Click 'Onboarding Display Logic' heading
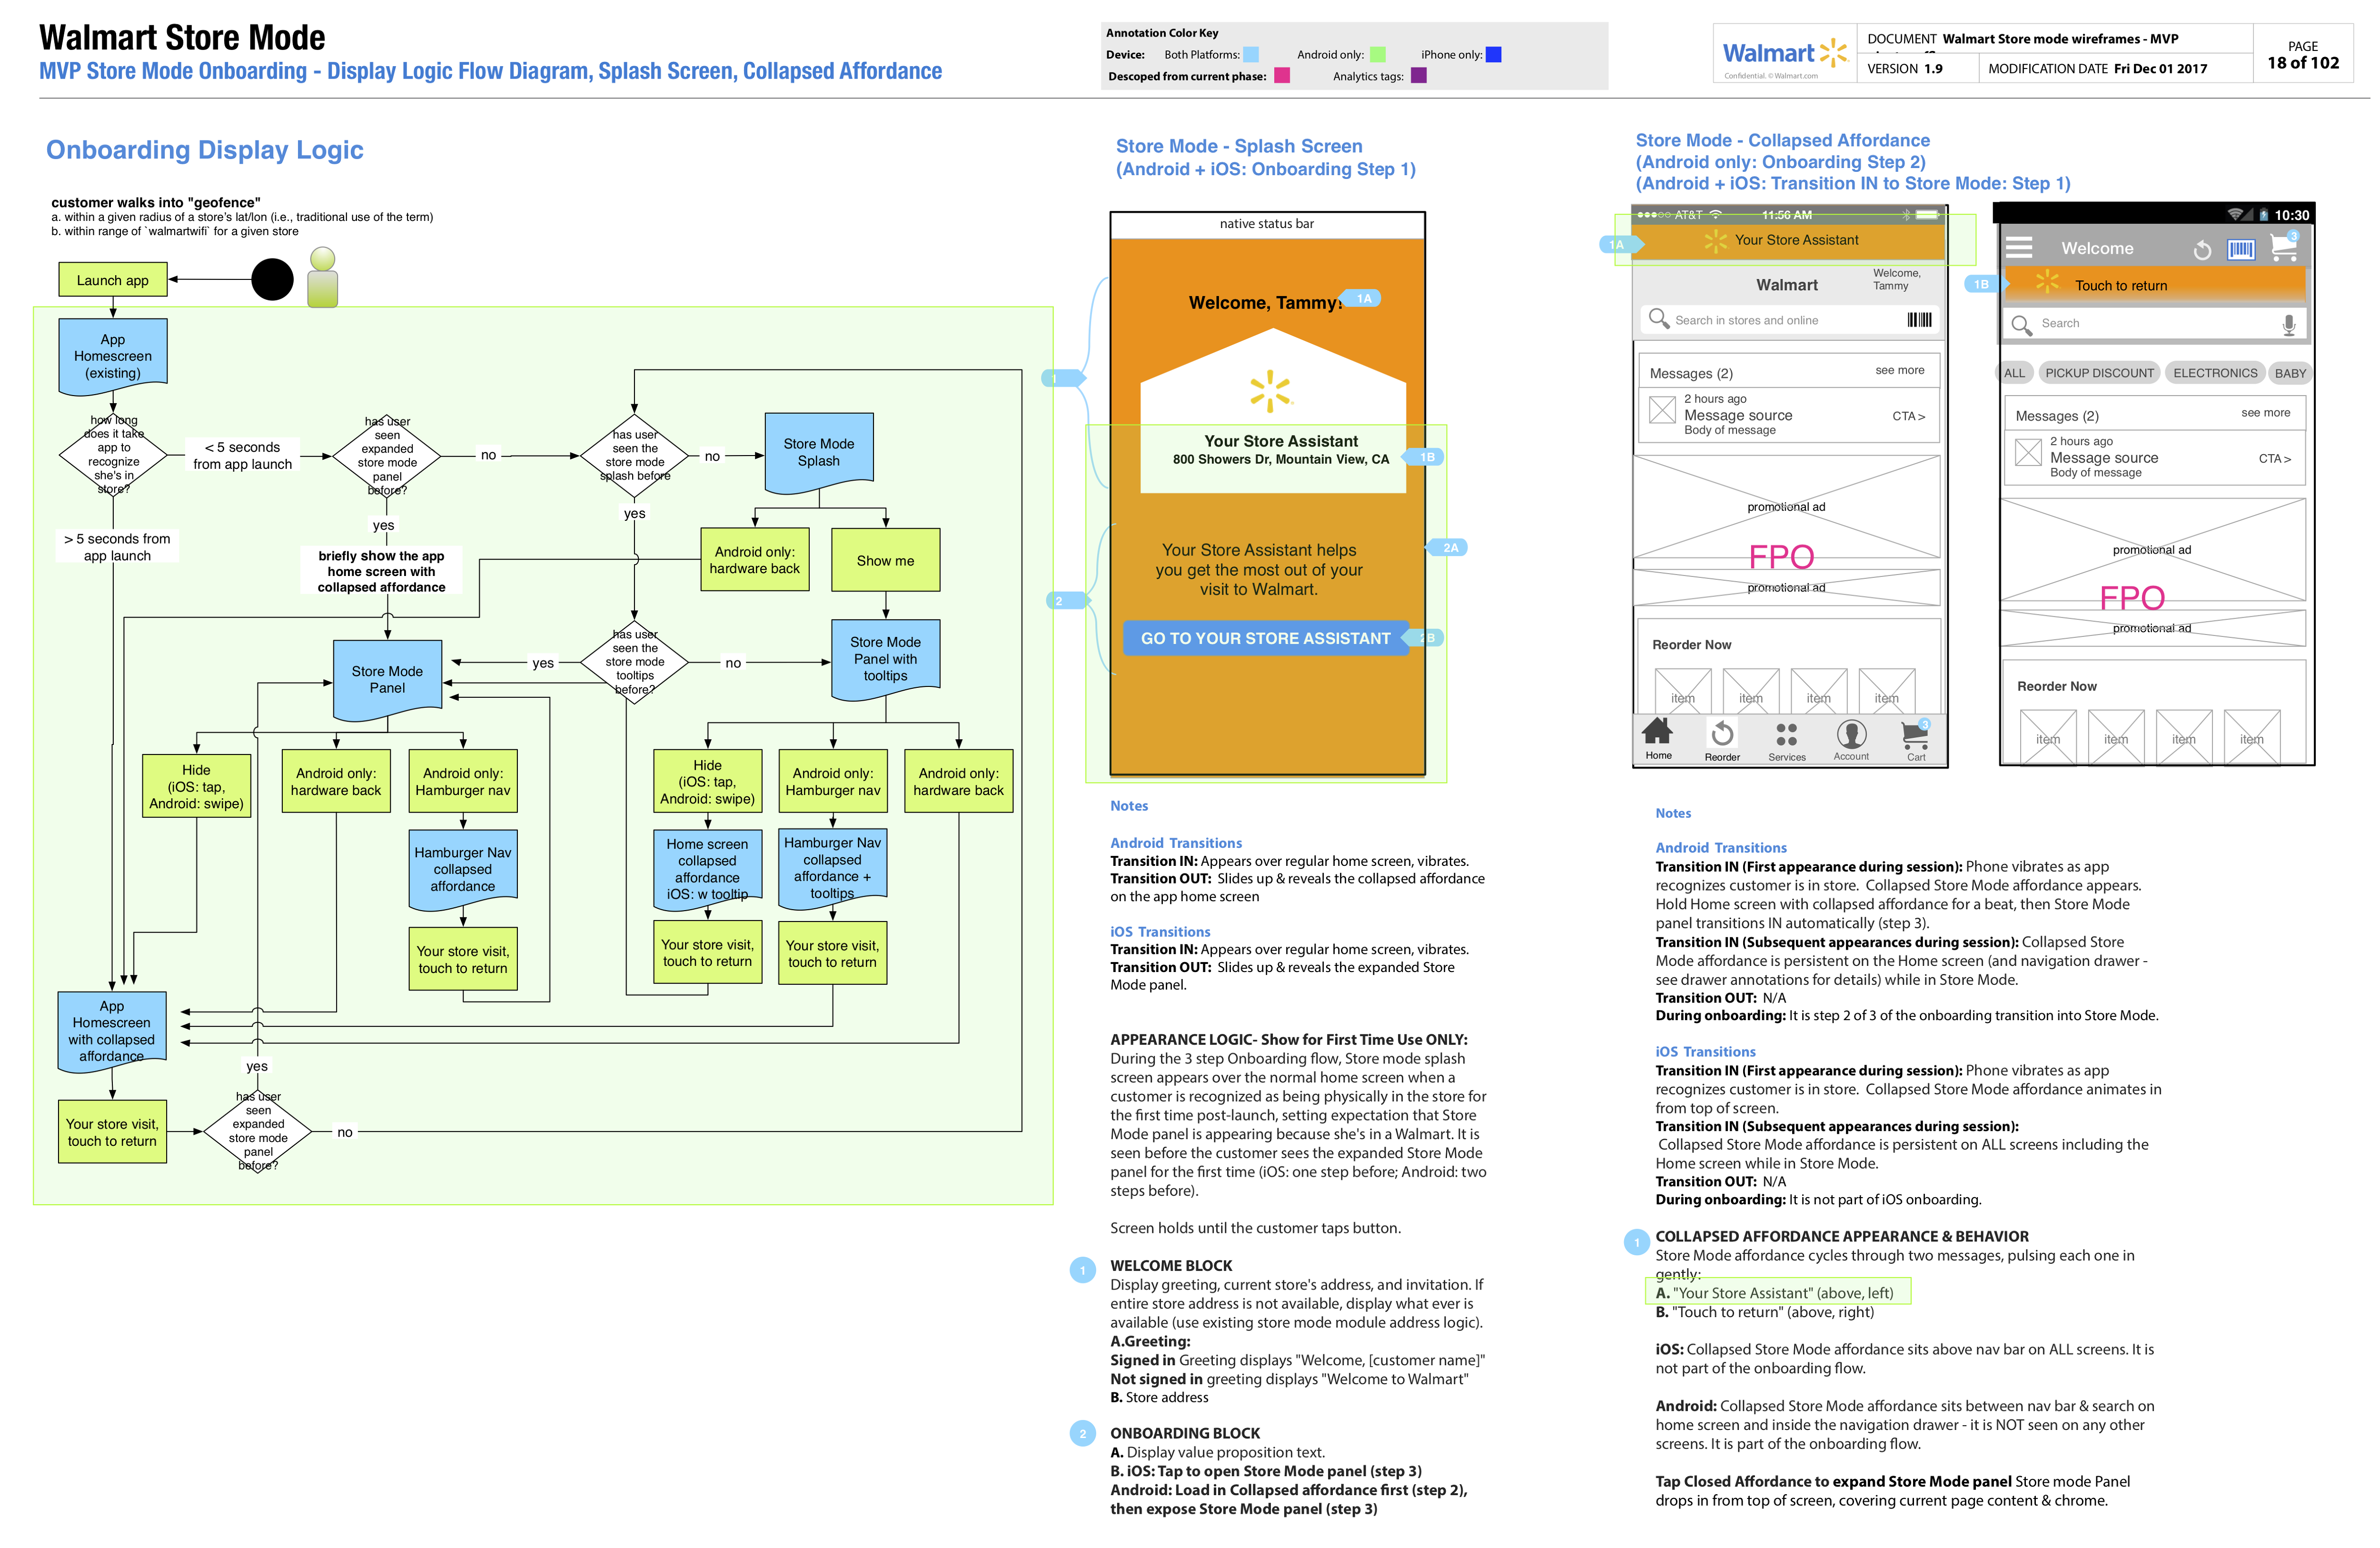The width and height of the screenshot is (2380, 1548). [205, 150]
